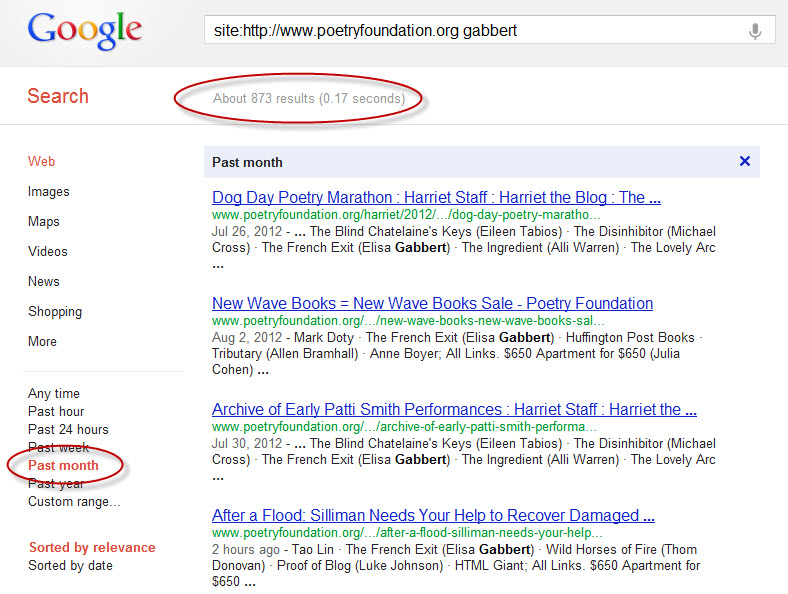This screenshot has width=788, height=594.
Task: Click the after-a-flood-silliman-needs-your-help green URL
Action: point(407,533)
